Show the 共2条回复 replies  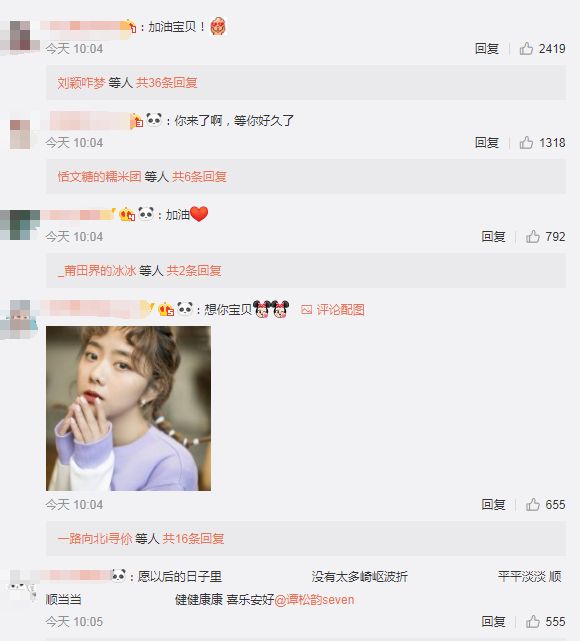click(194, 271)
